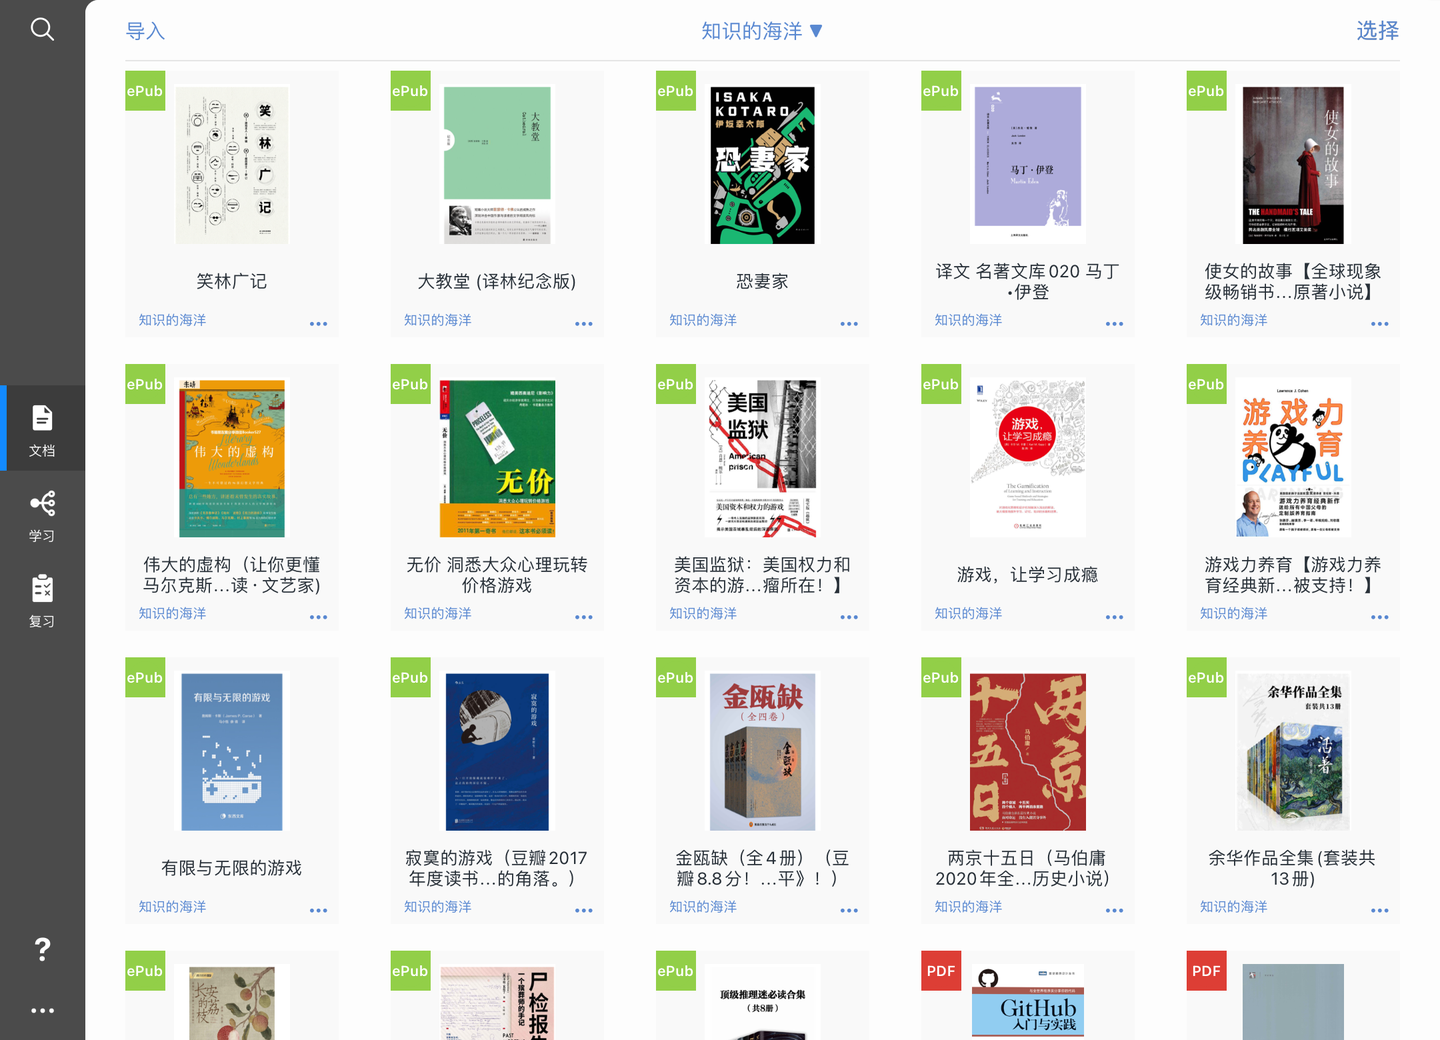Viewport: 1440px width, 1040px height.
Task: Open more options for 美国监狱 book
Action: click(x=849, y=617)
